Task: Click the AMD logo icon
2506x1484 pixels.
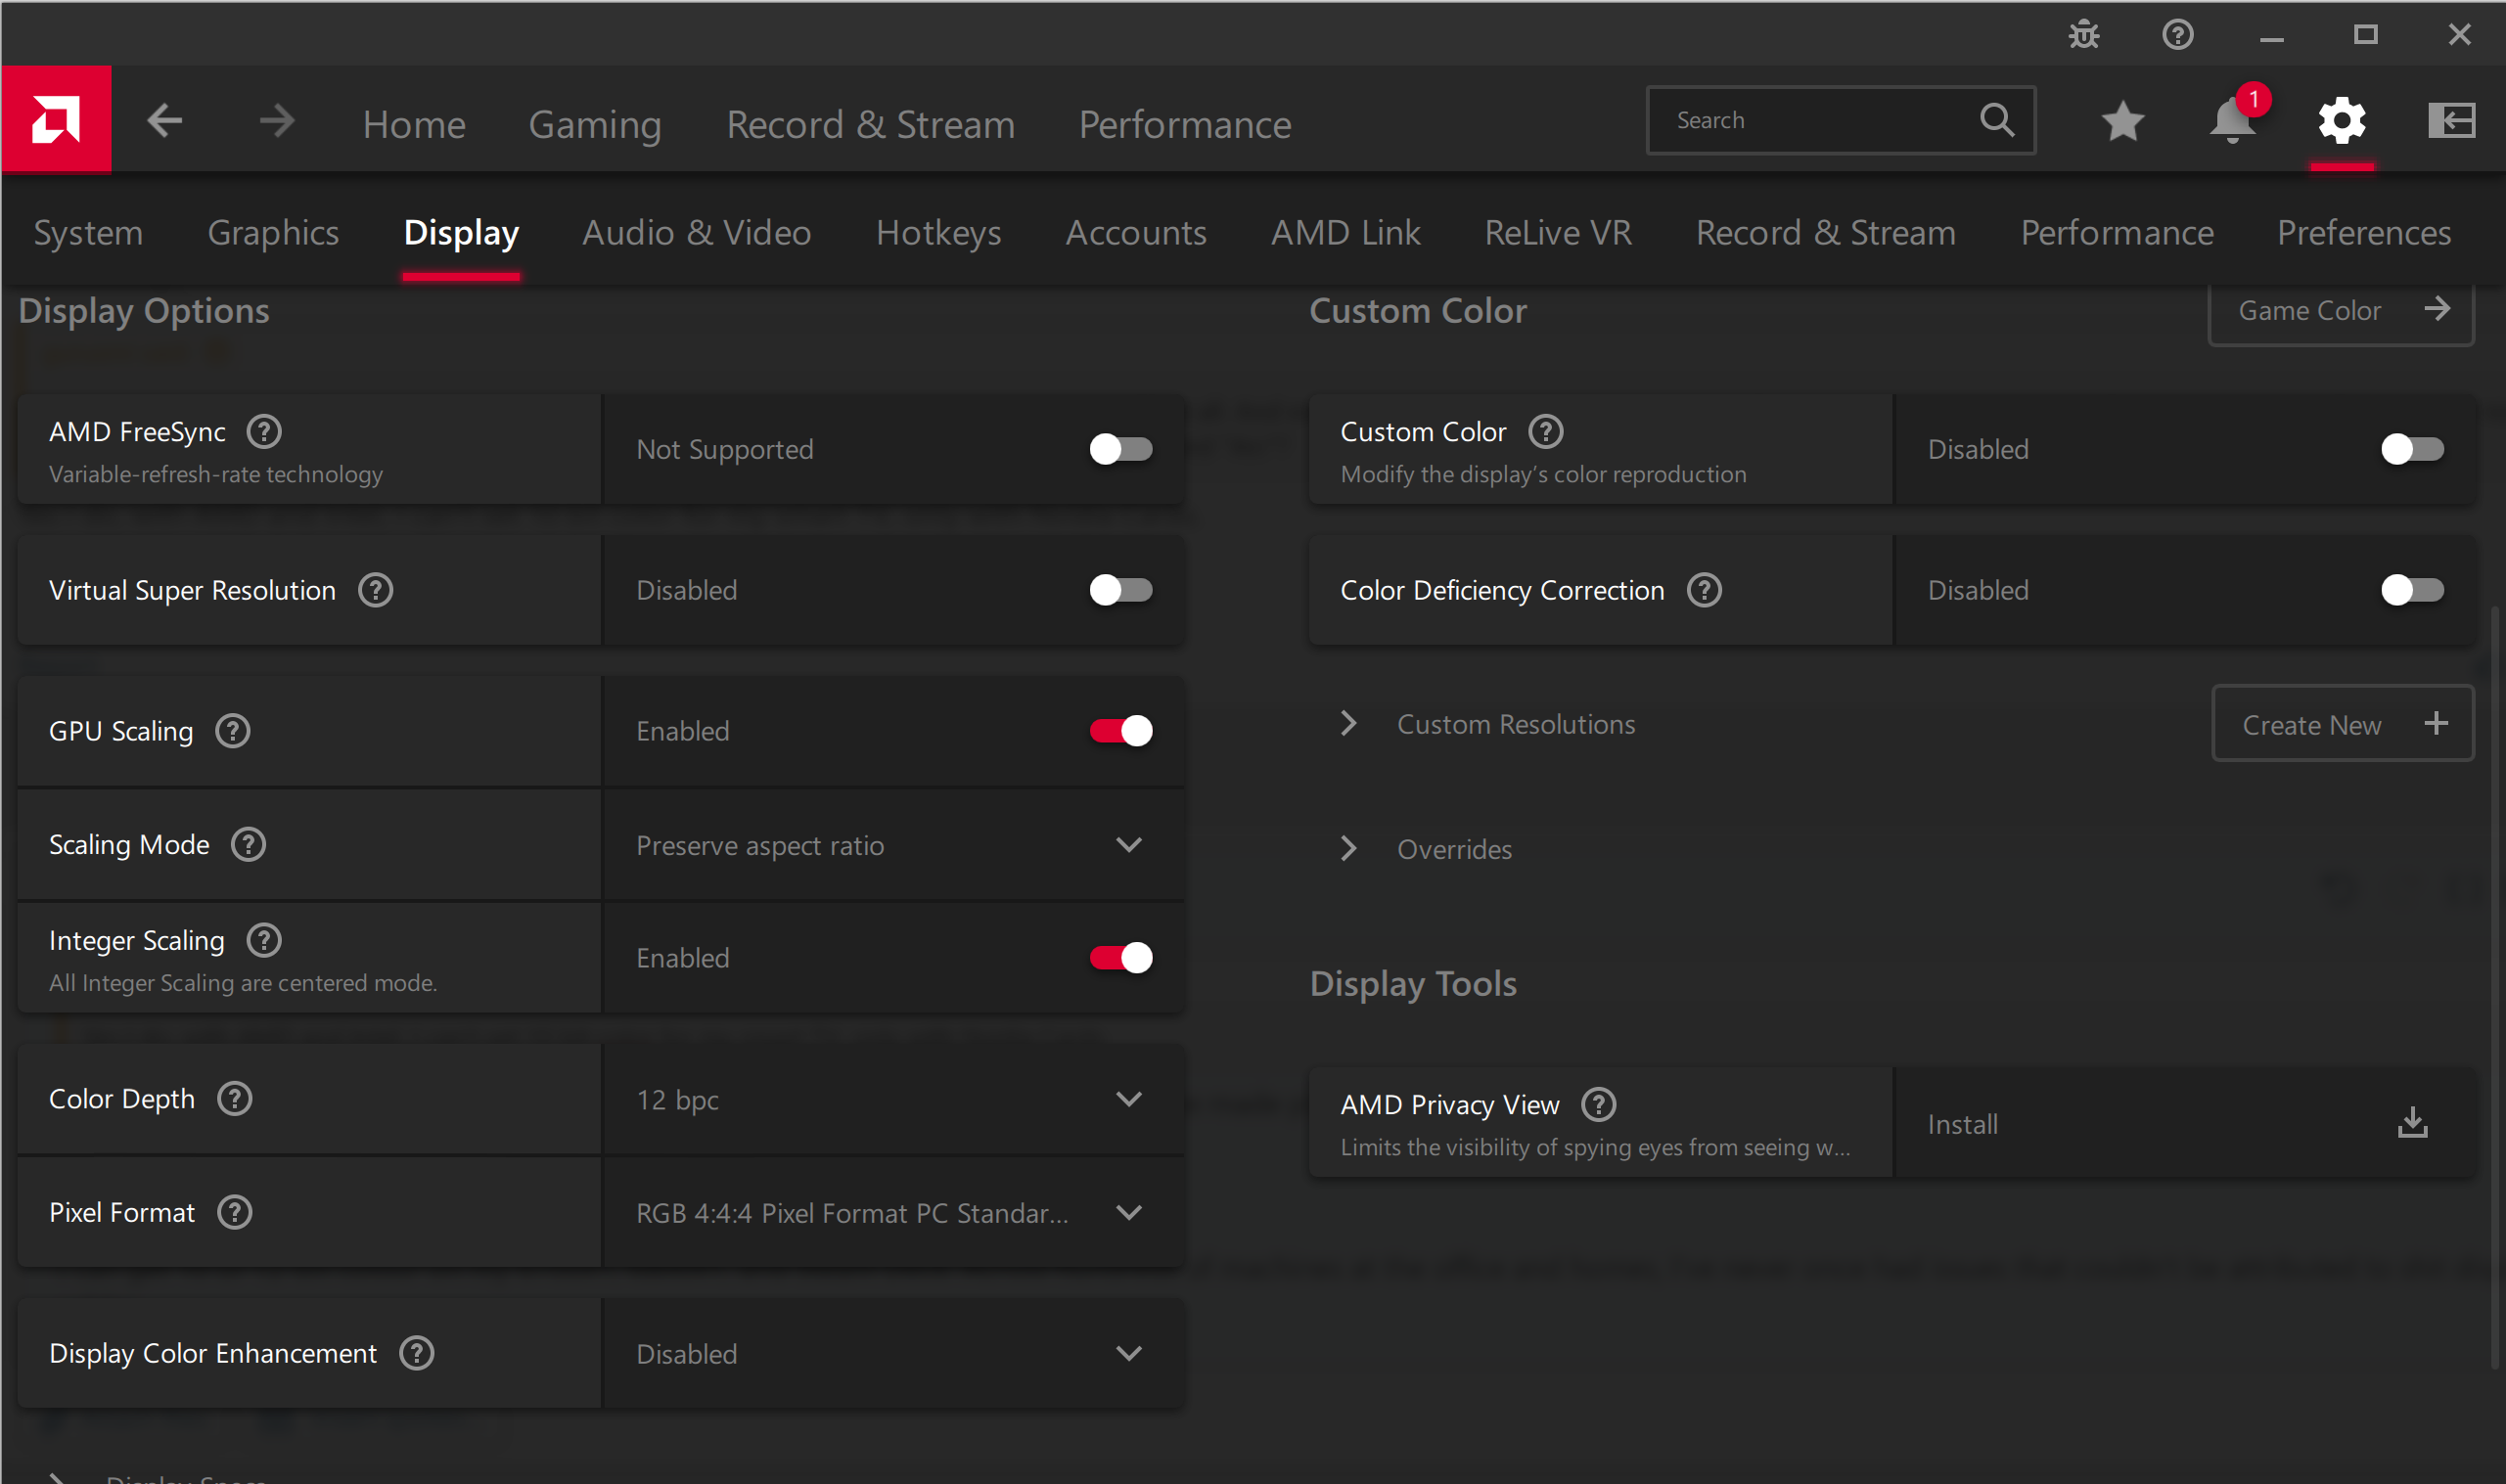Action: [x=56, y=120]
